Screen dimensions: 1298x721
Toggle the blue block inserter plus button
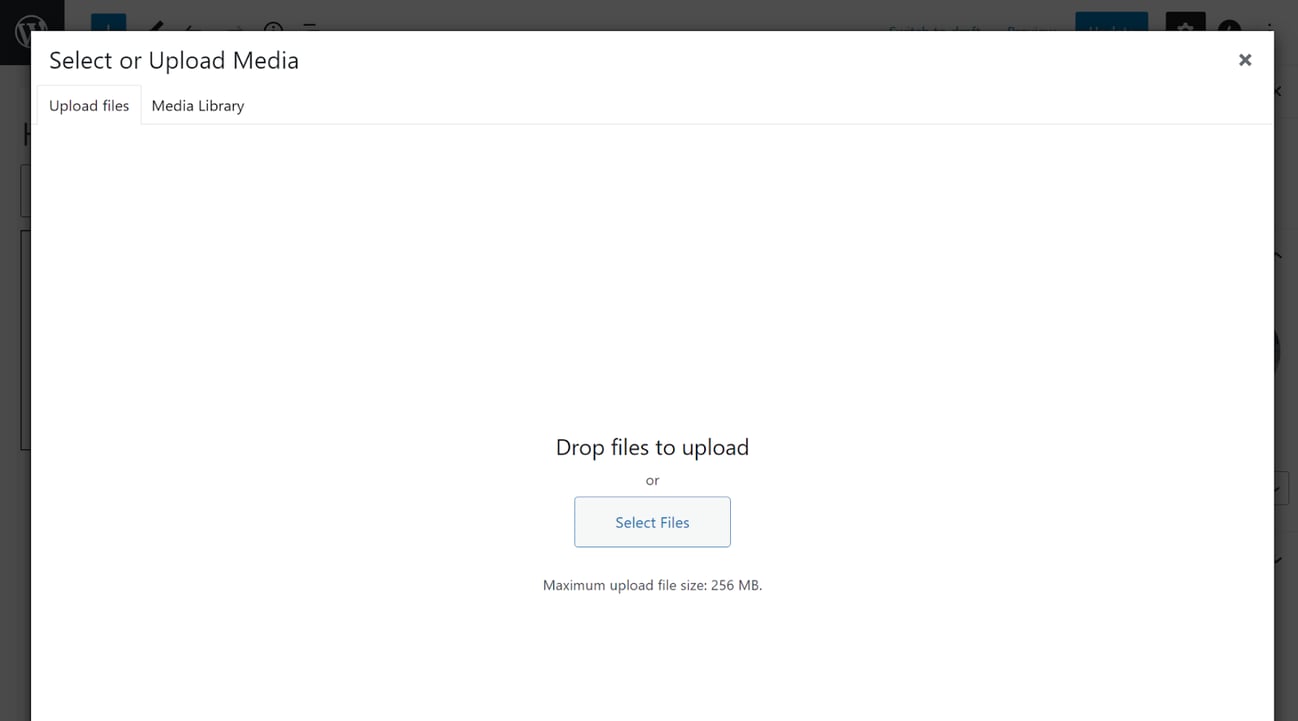pos(108,24)
